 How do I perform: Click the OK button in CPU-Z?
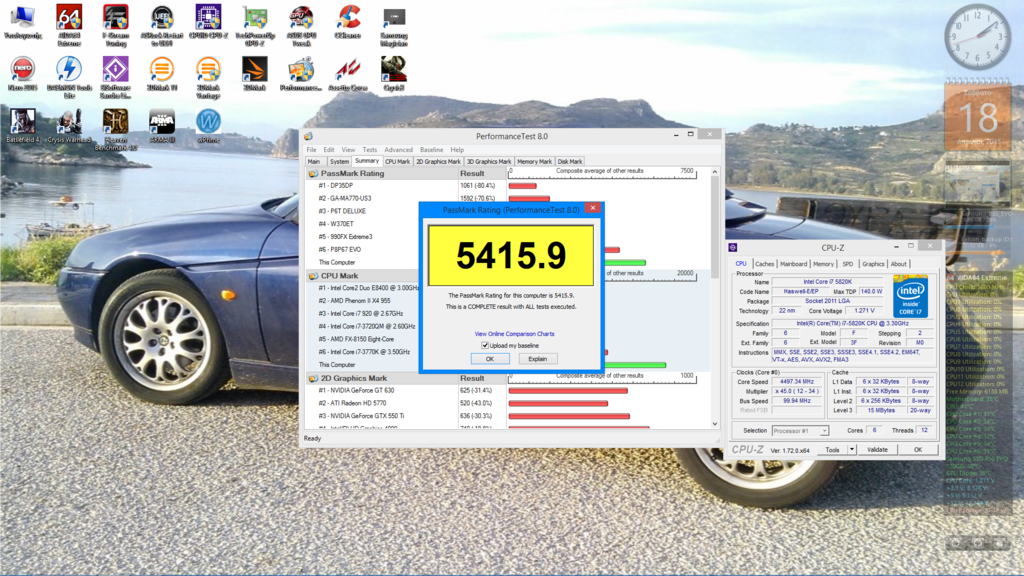918,450
